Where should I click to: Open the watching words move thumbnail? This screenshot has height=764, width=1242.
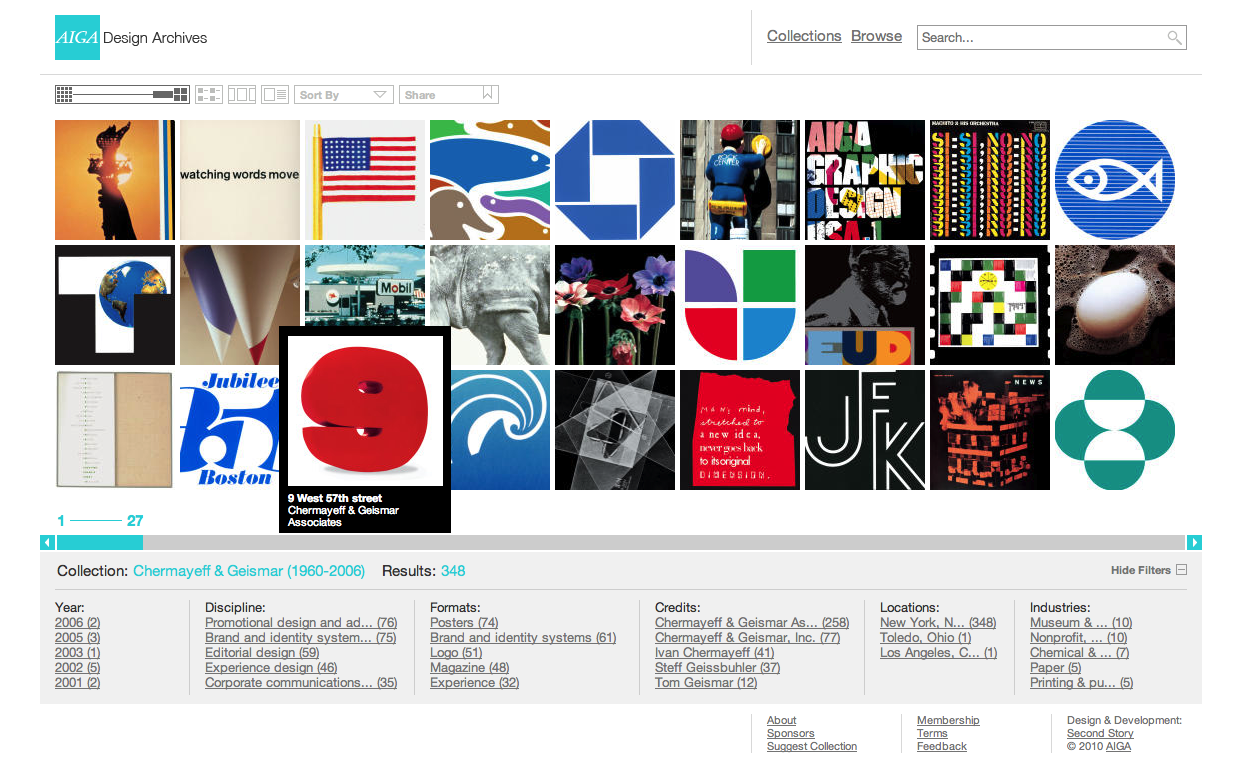[x=240, y=180]
